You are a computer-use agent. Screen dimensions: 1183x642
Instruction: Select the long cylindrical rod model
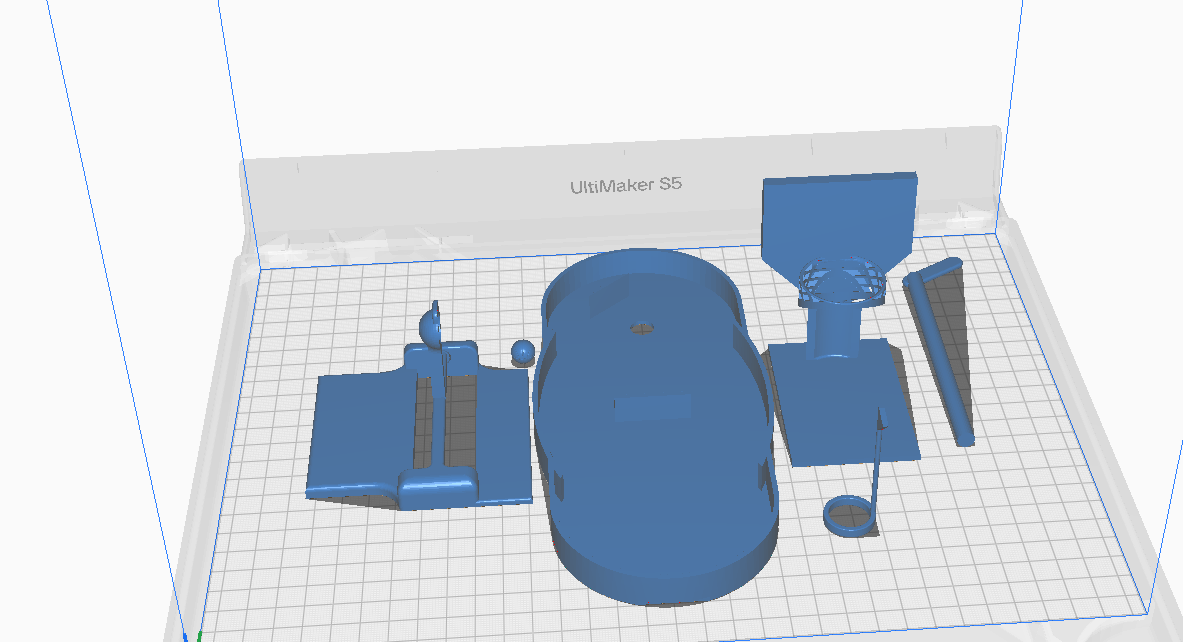pyautogui.click(x=938, y=353)
